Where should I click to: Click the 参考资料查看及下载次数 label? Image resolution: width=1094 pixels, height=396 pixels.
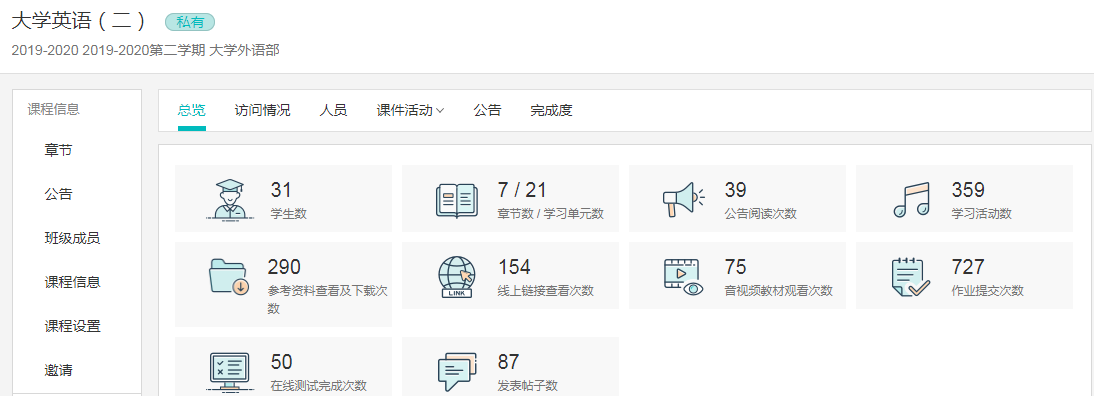[327, 300]
